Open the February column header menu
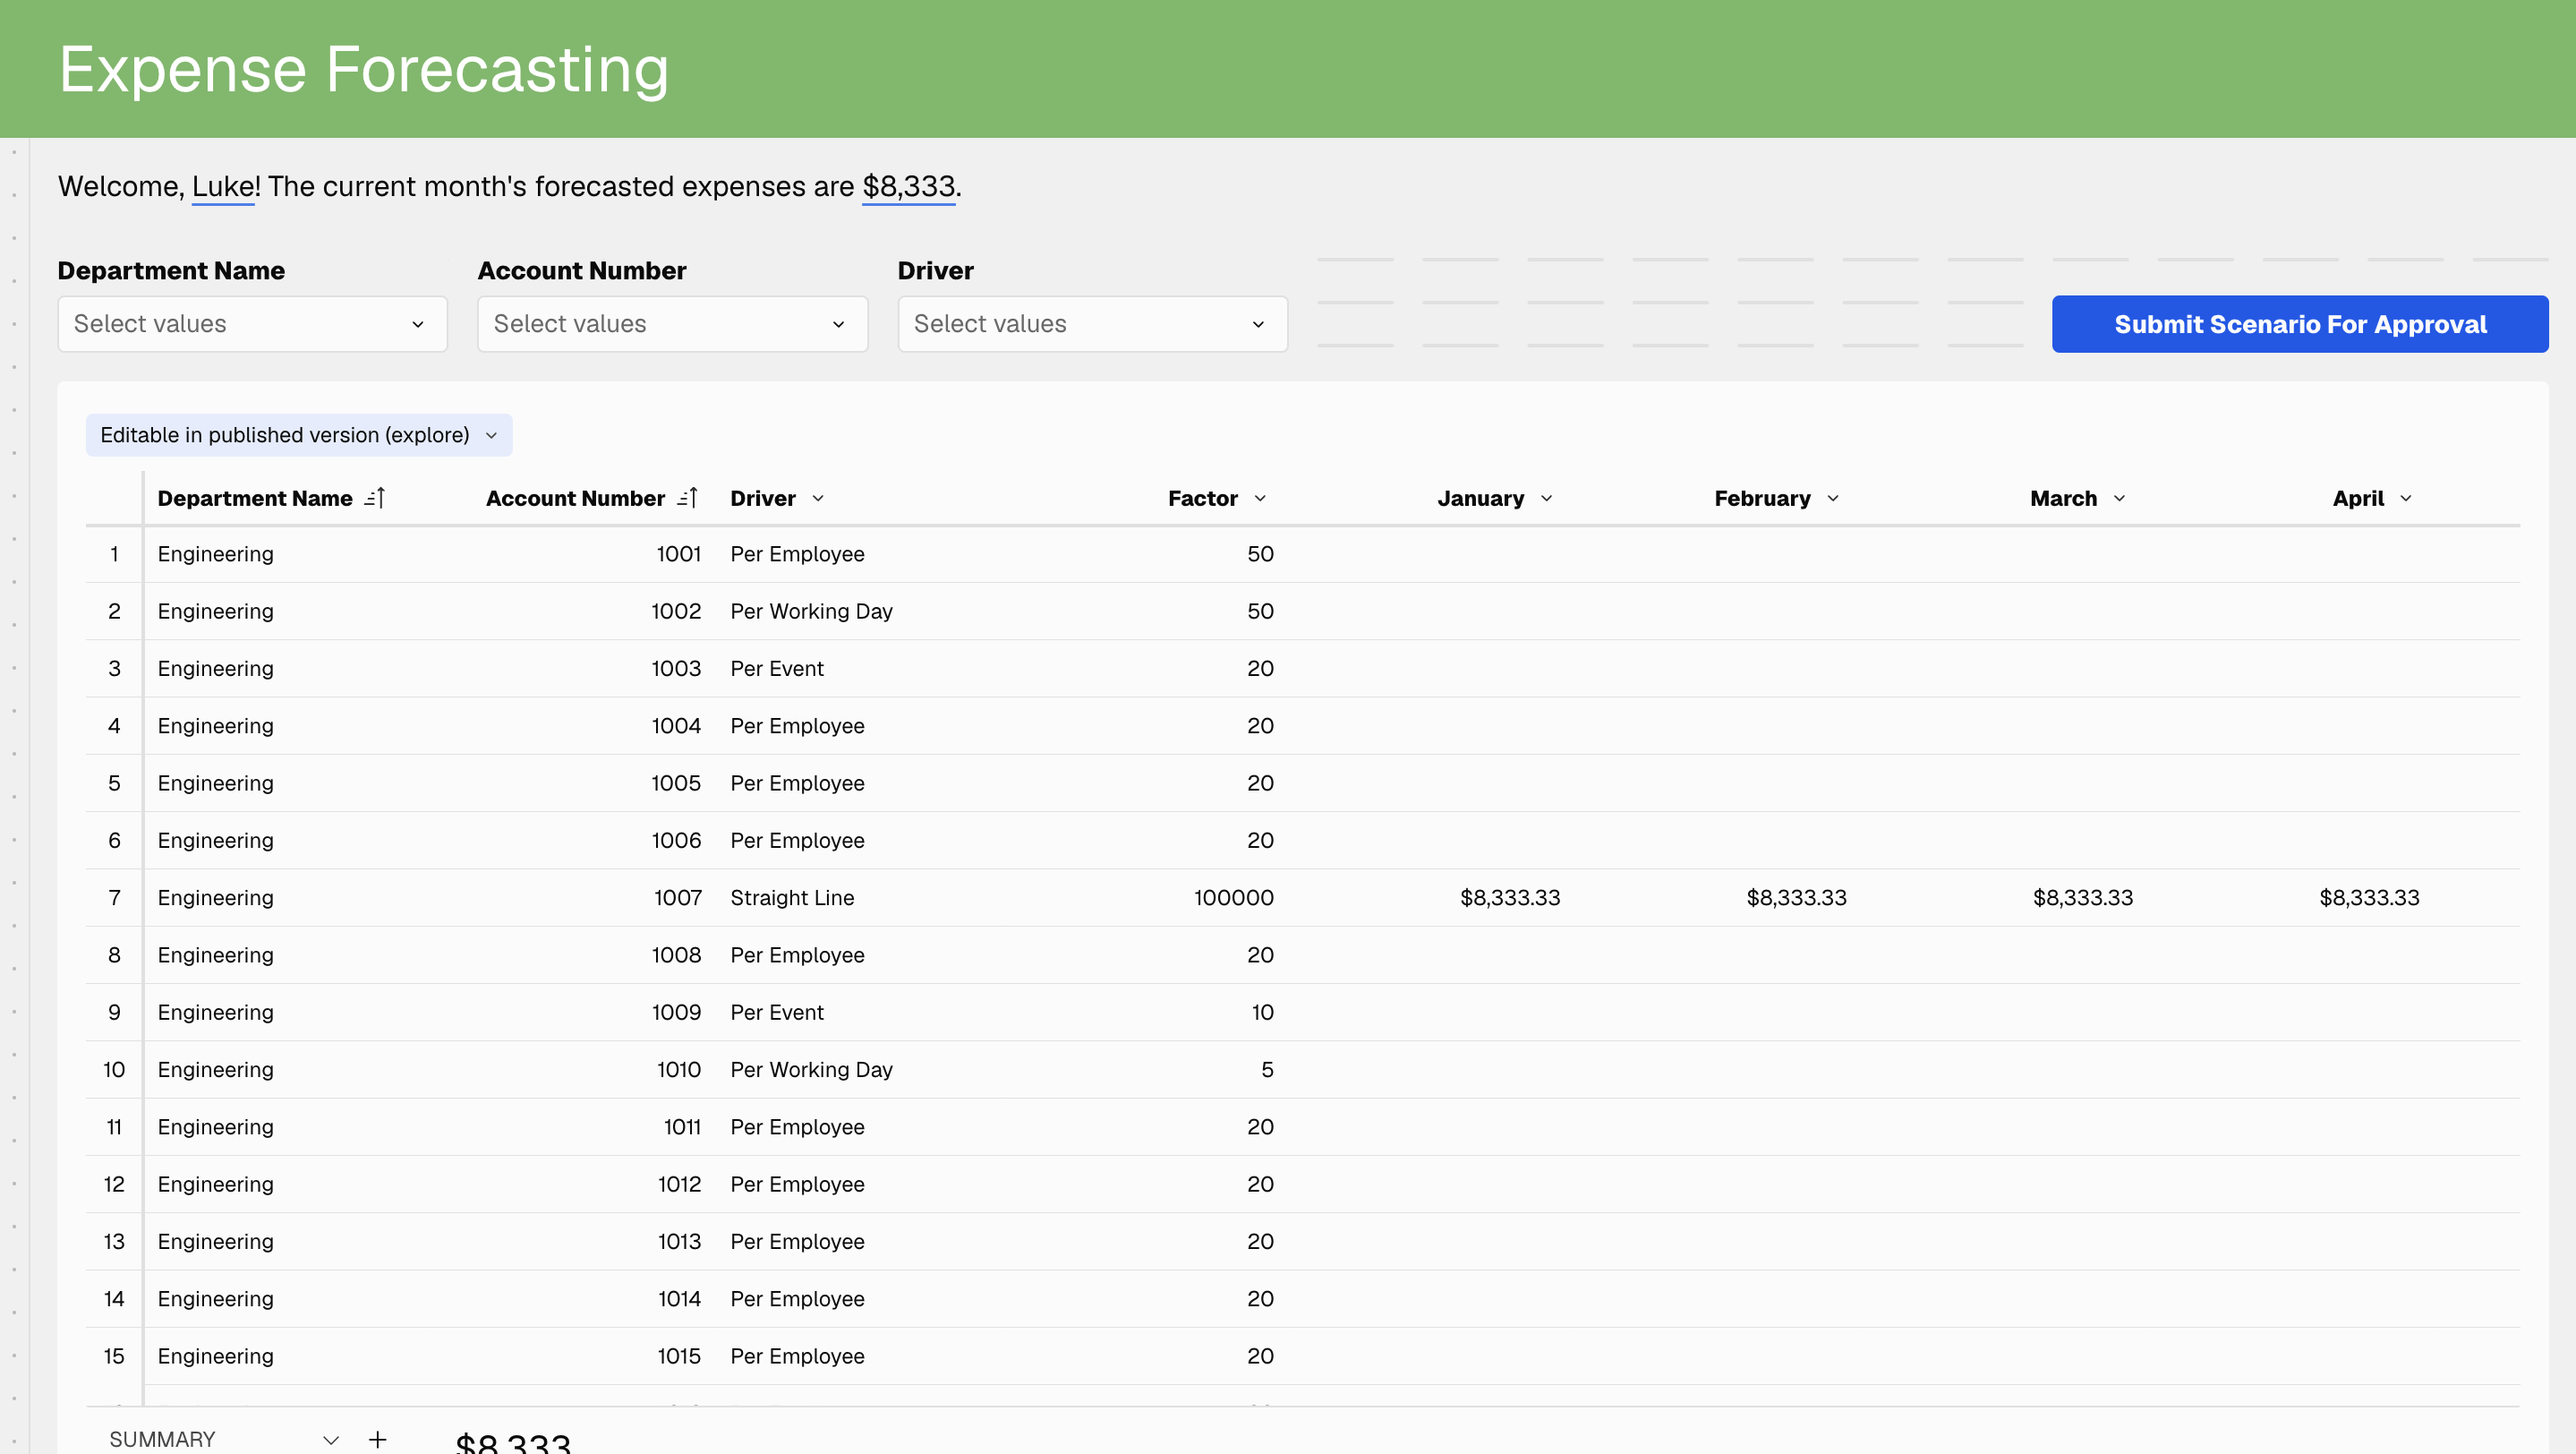This screenshot has height=1454, width=2576. pos(1834,498)
